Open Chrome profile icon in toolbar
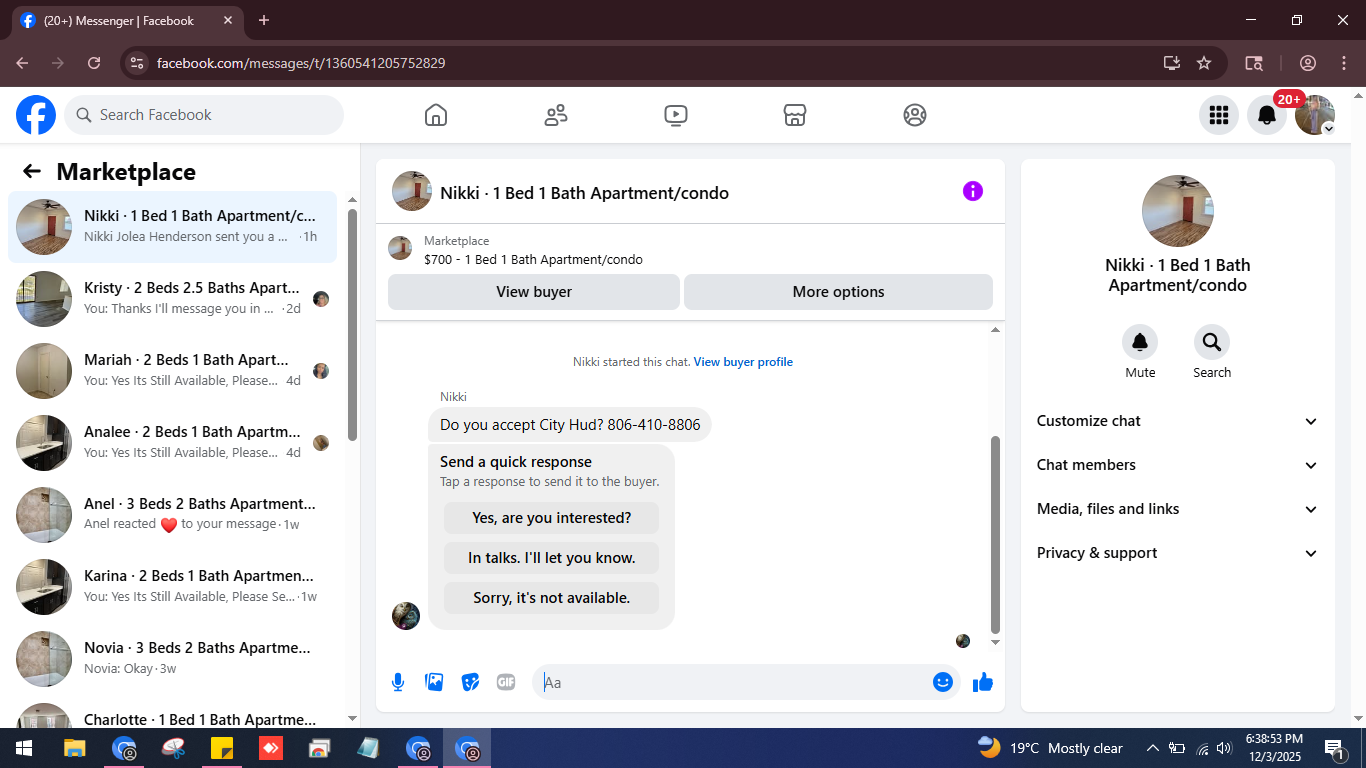 (1308, 63)
